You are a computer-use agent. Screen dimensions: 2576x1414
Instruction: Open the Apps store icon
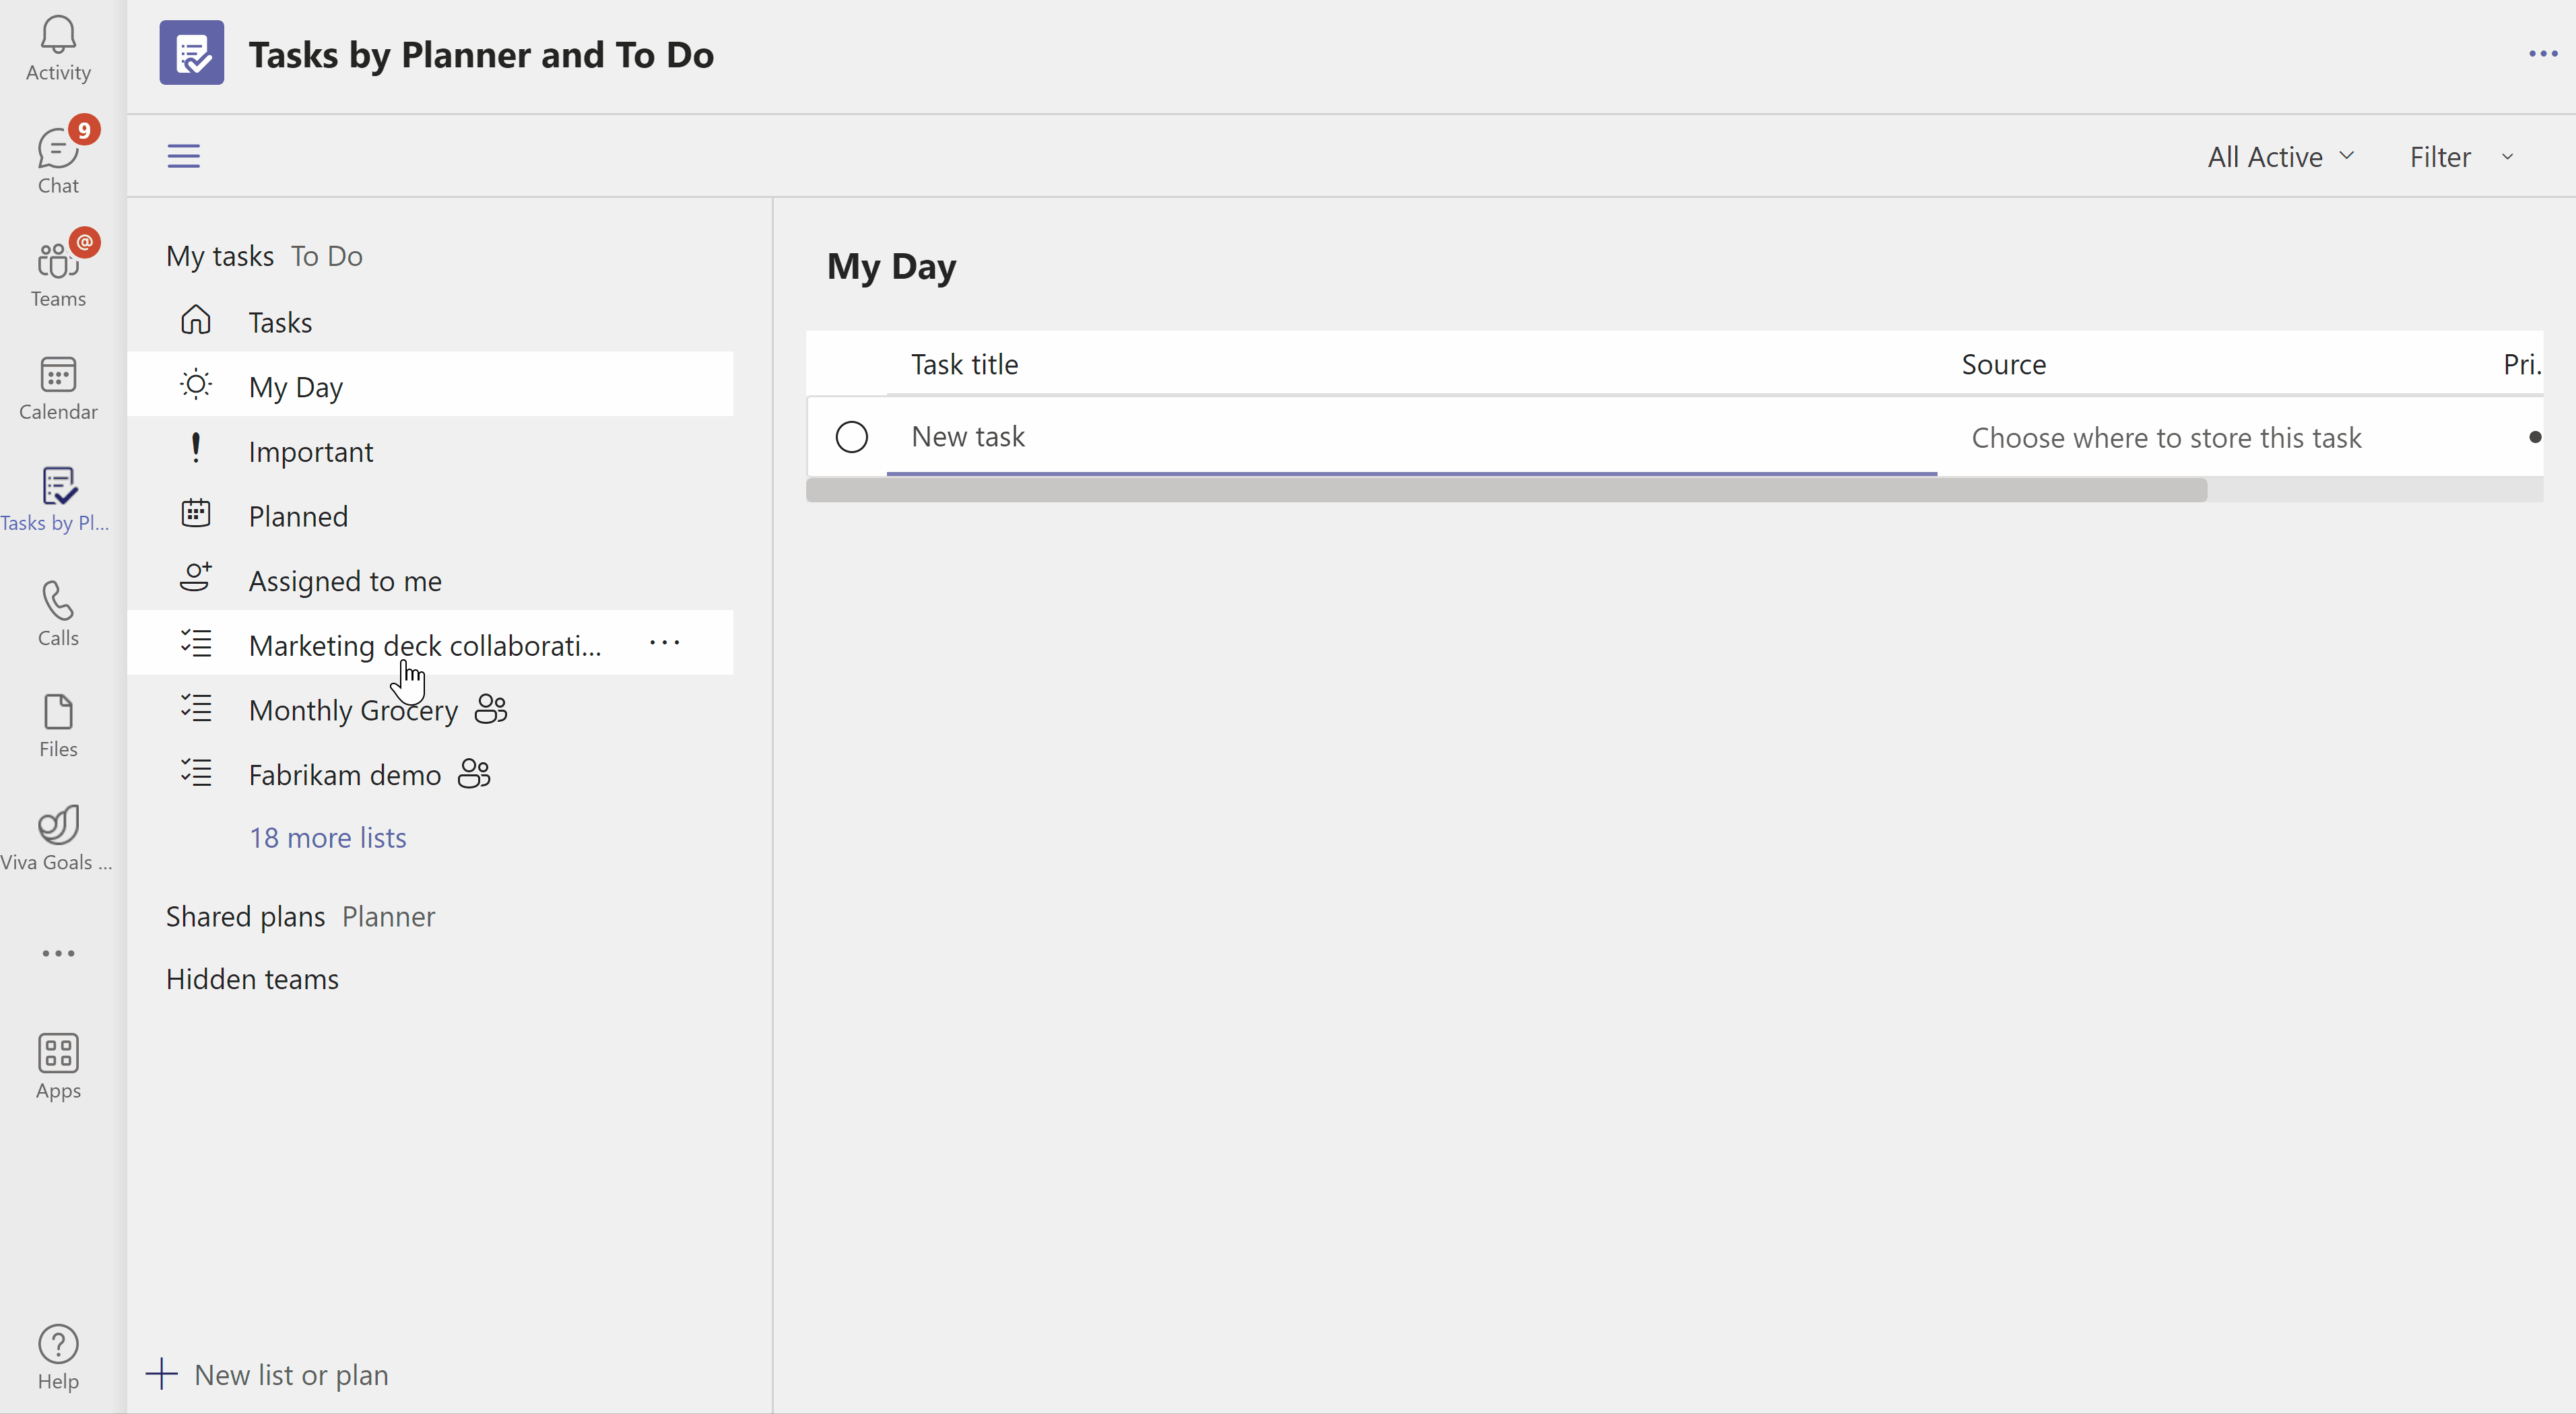click(x=58, y=1065)
